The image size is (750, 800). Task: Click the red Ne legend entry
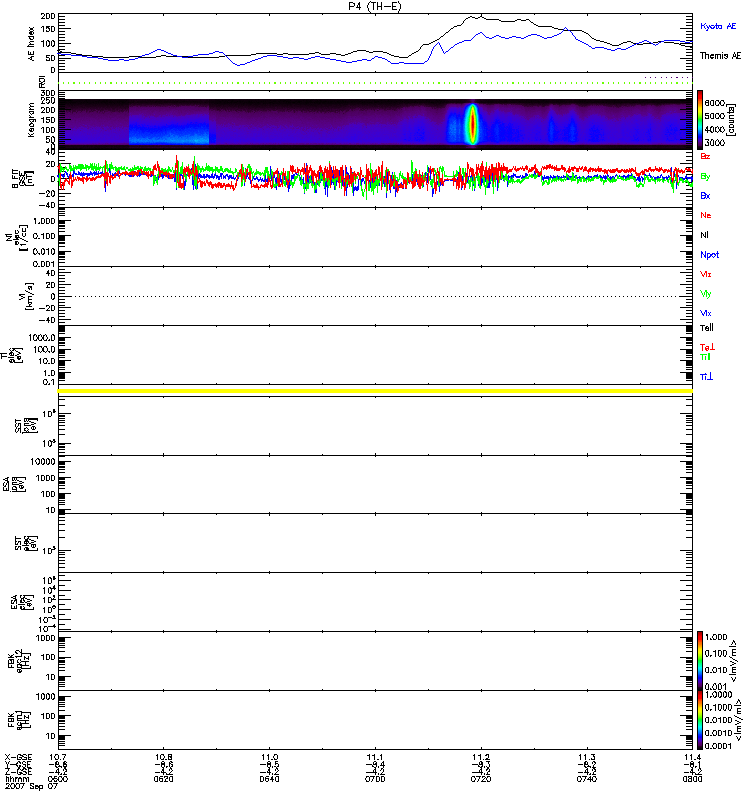coord(706,215)
